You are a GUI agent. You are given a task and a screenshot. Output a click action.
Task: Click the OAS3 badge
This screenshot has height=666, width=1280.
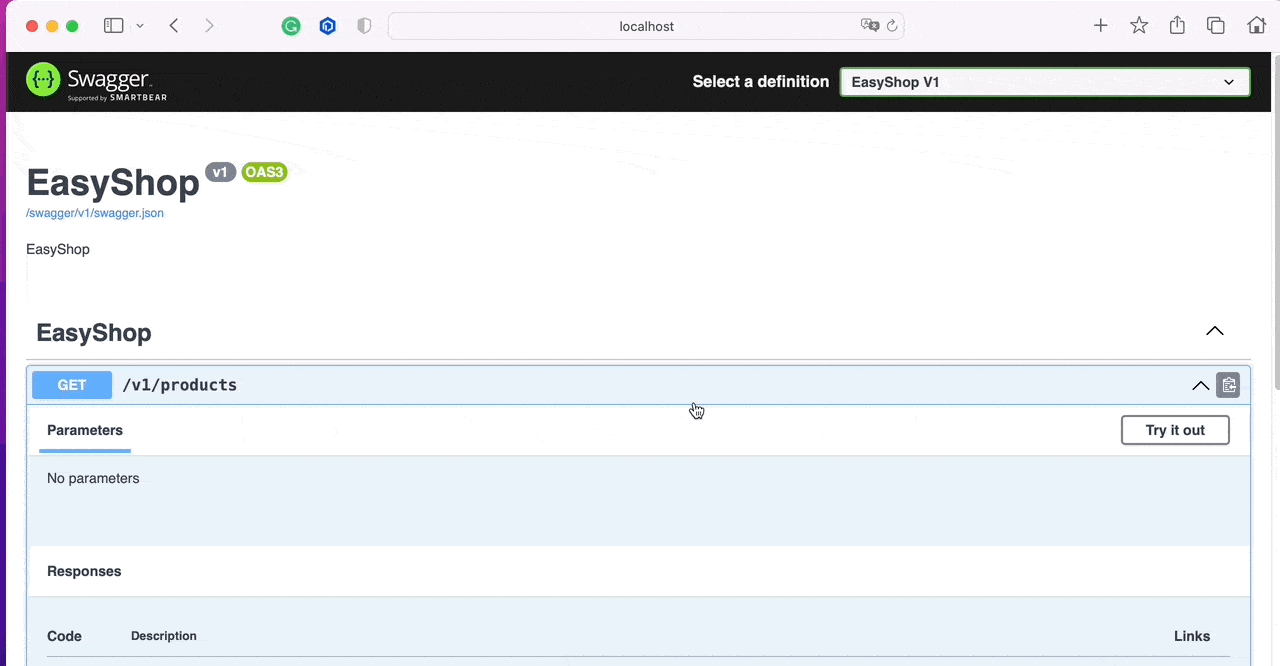pyautogui.click(x=264, y=172)
